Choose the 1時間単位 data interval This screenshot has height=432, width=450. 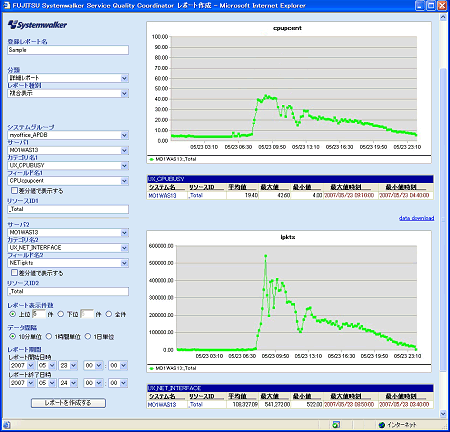pyautogui.click(x=49, y=337)
